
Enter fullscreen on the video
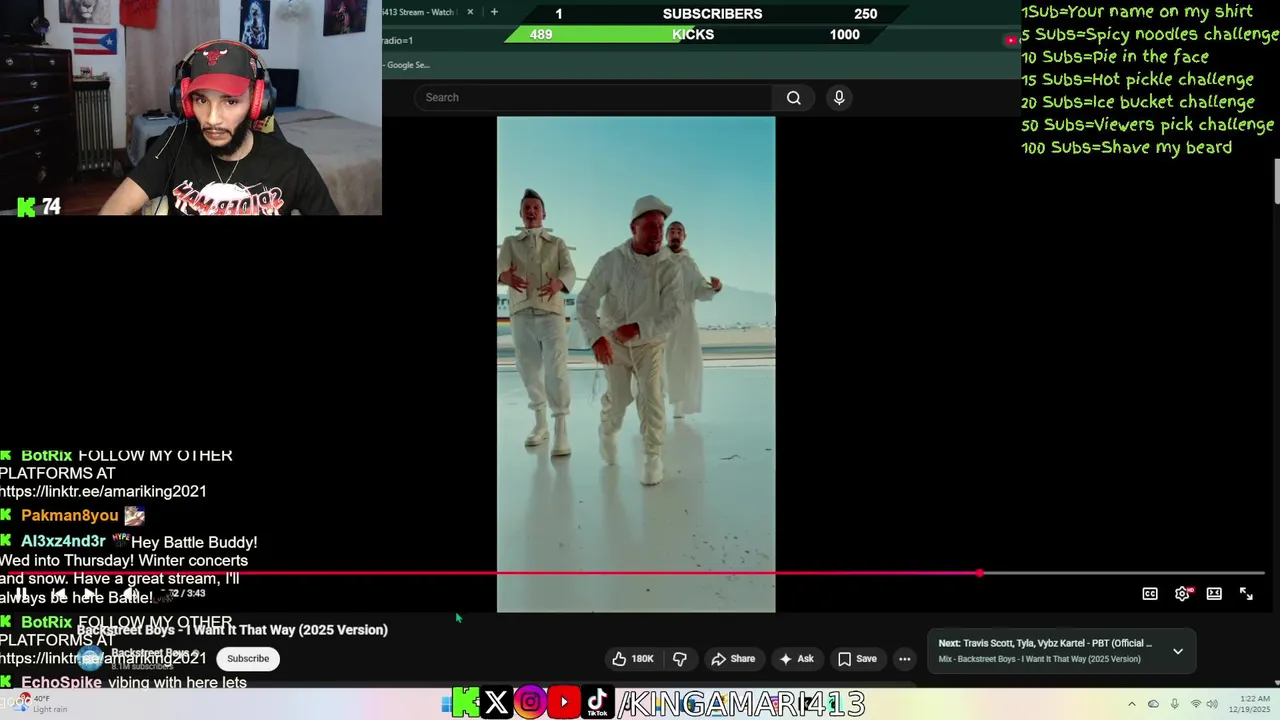[x=1246, y=594]
